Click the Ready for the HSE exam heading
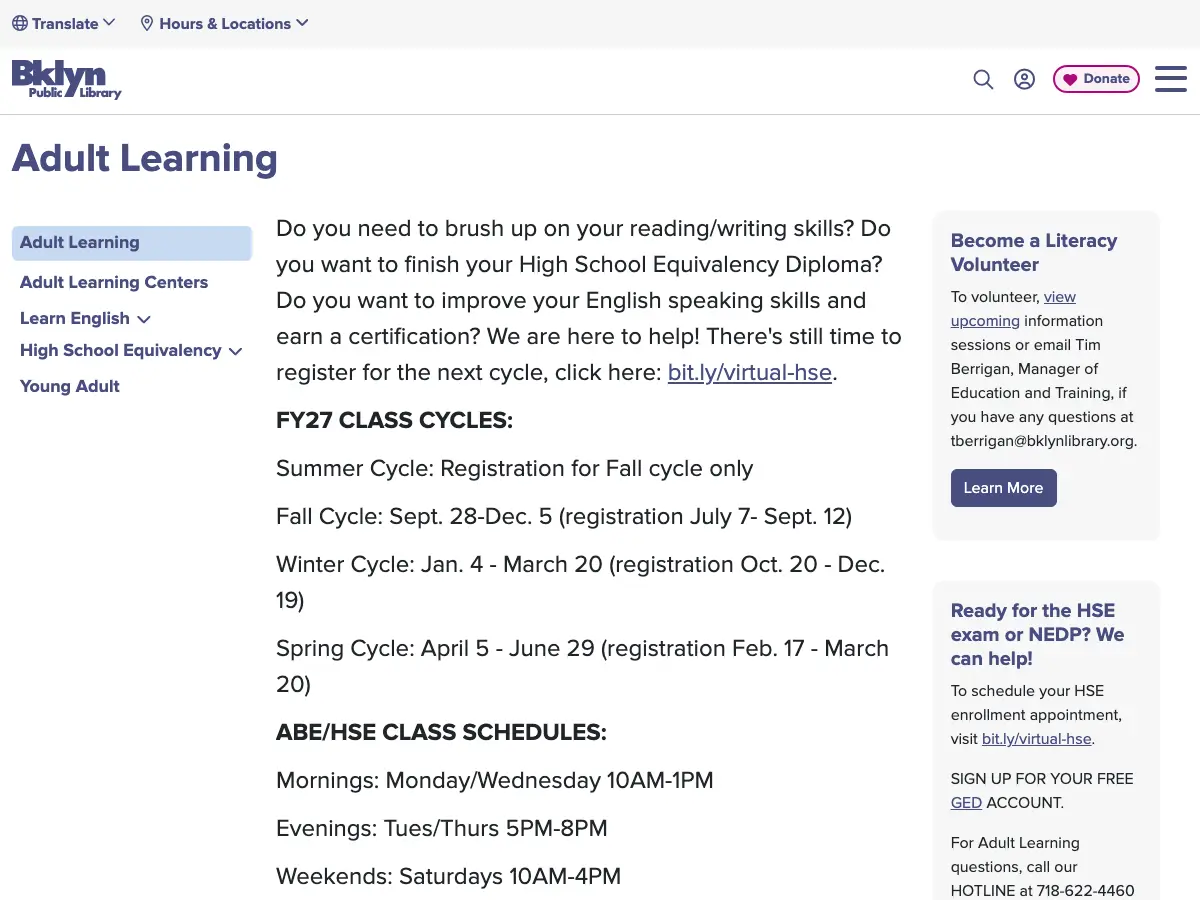This screenshot has height=900, width=1200. click(x=1037, y=635)
